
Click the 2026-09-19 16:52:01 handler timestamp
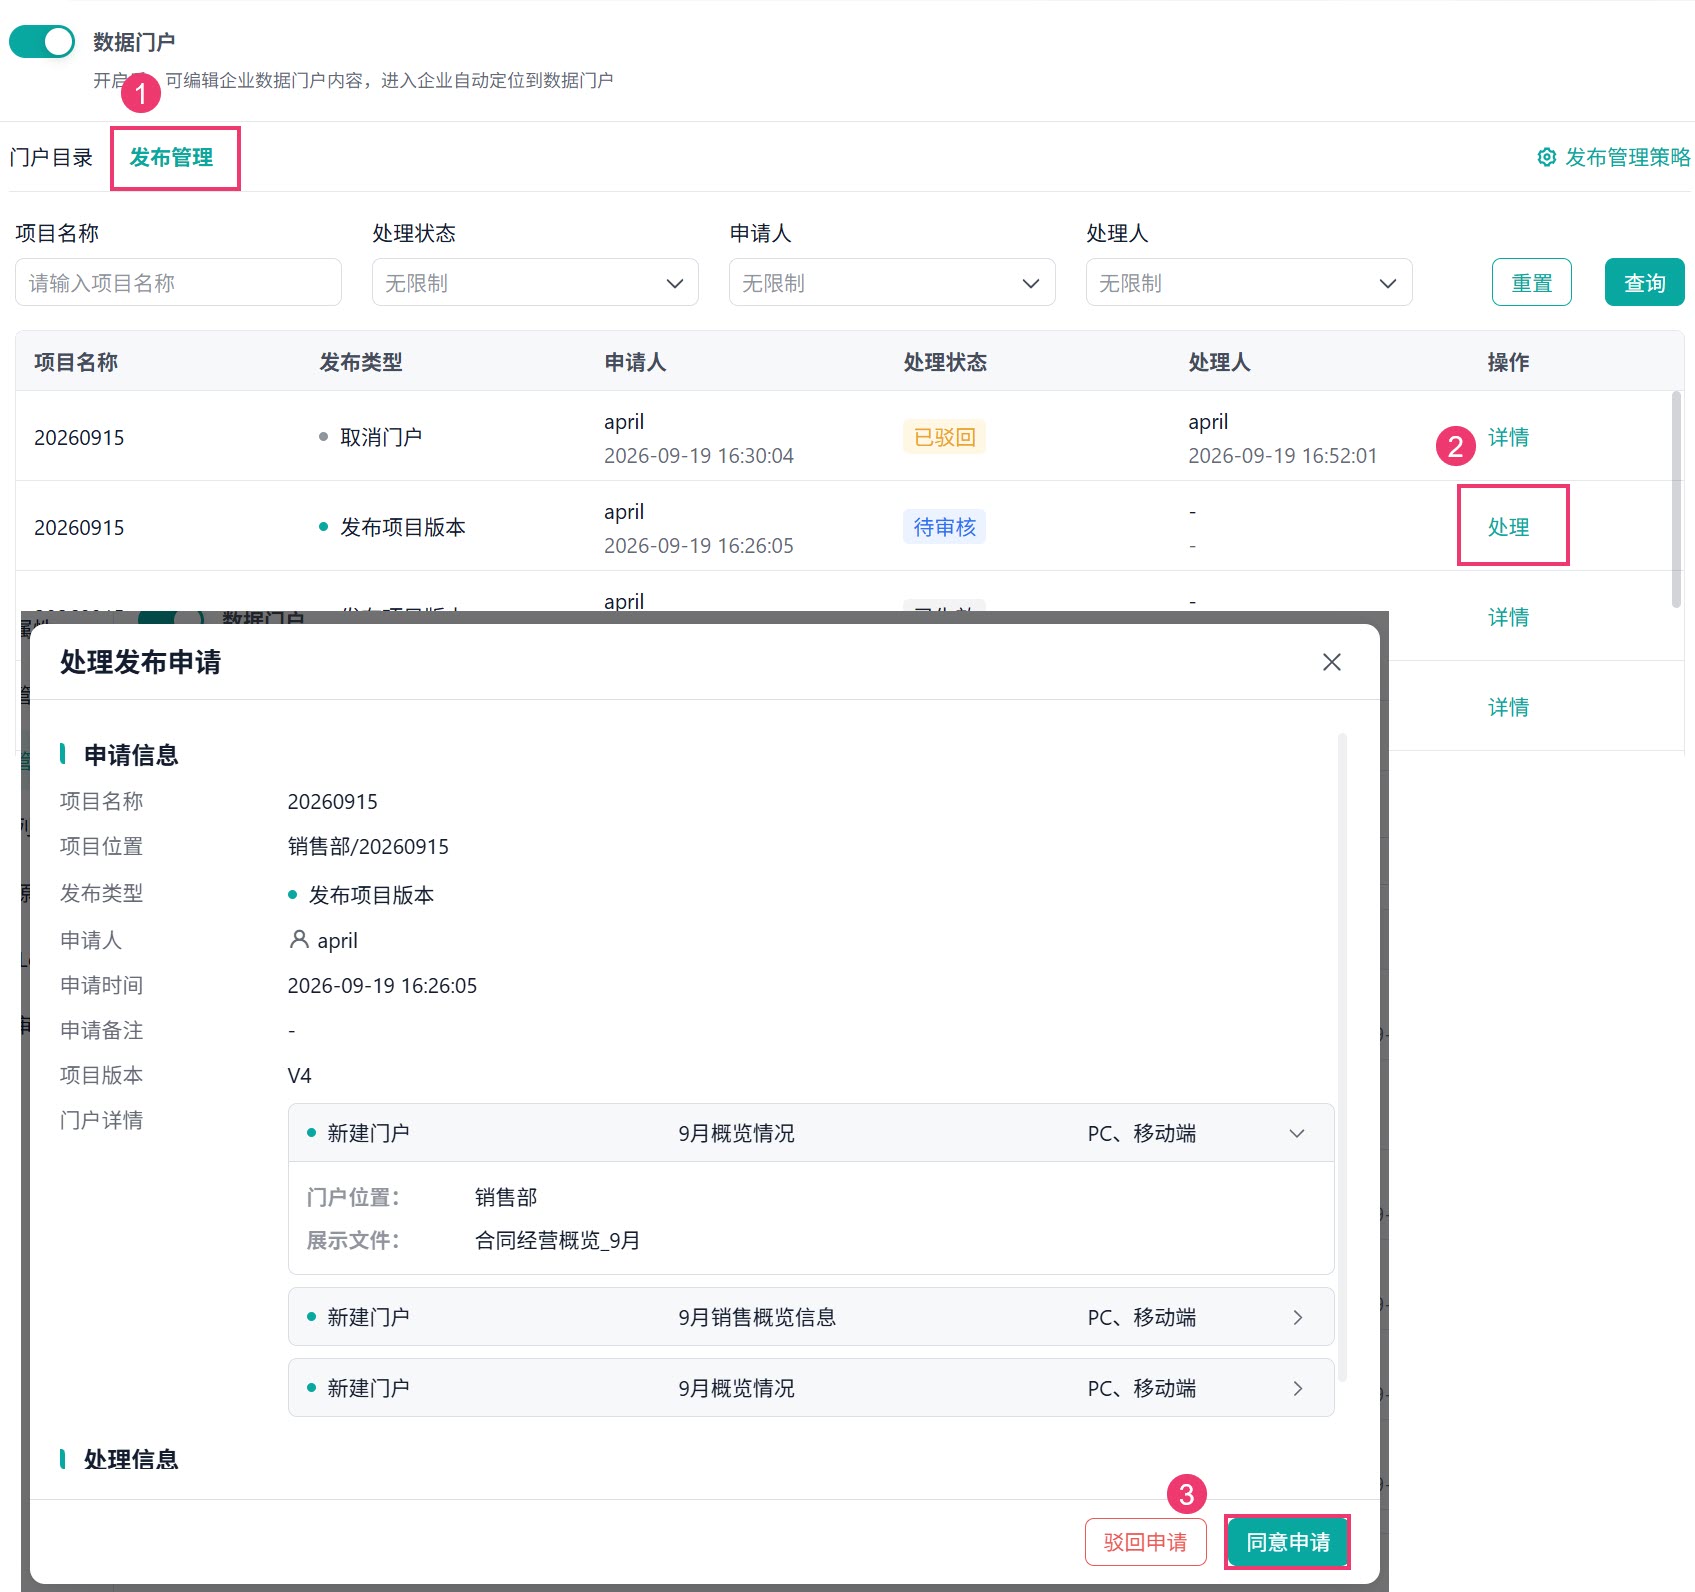pos(1282,456)
